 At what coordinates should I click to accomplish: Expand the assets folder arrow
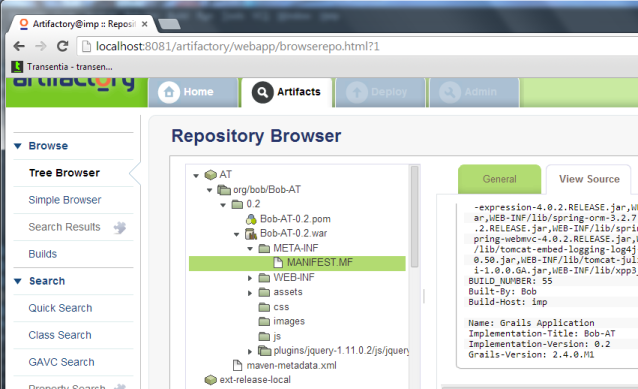(x=250, y=293)
